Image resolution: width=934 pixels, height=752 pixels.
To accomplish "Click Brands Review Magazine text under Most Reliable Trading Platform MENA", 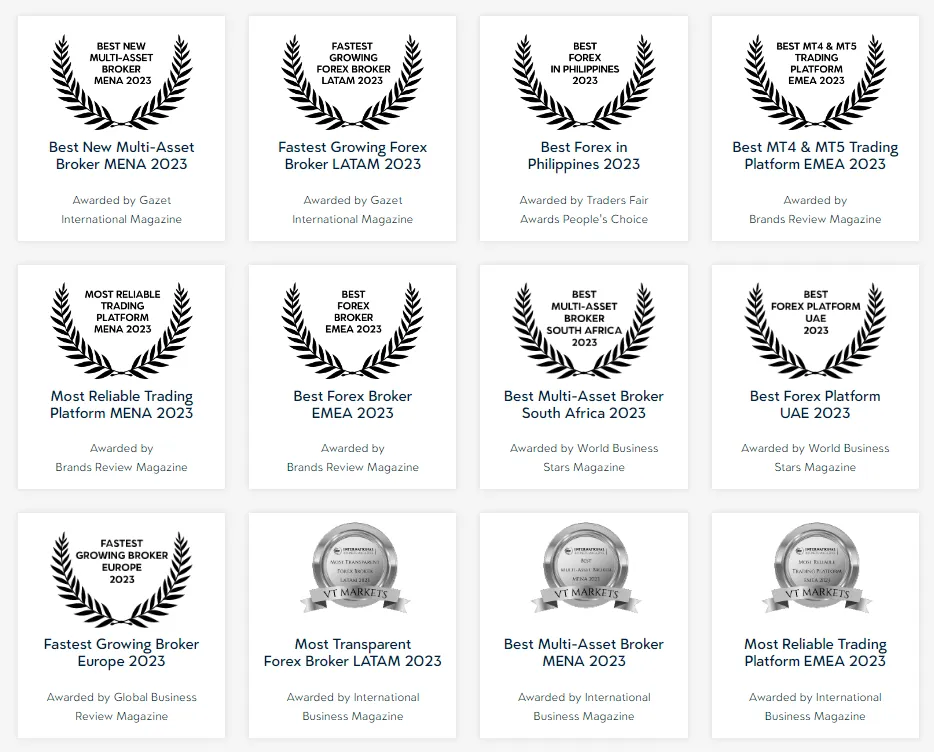I will point(122,458).
